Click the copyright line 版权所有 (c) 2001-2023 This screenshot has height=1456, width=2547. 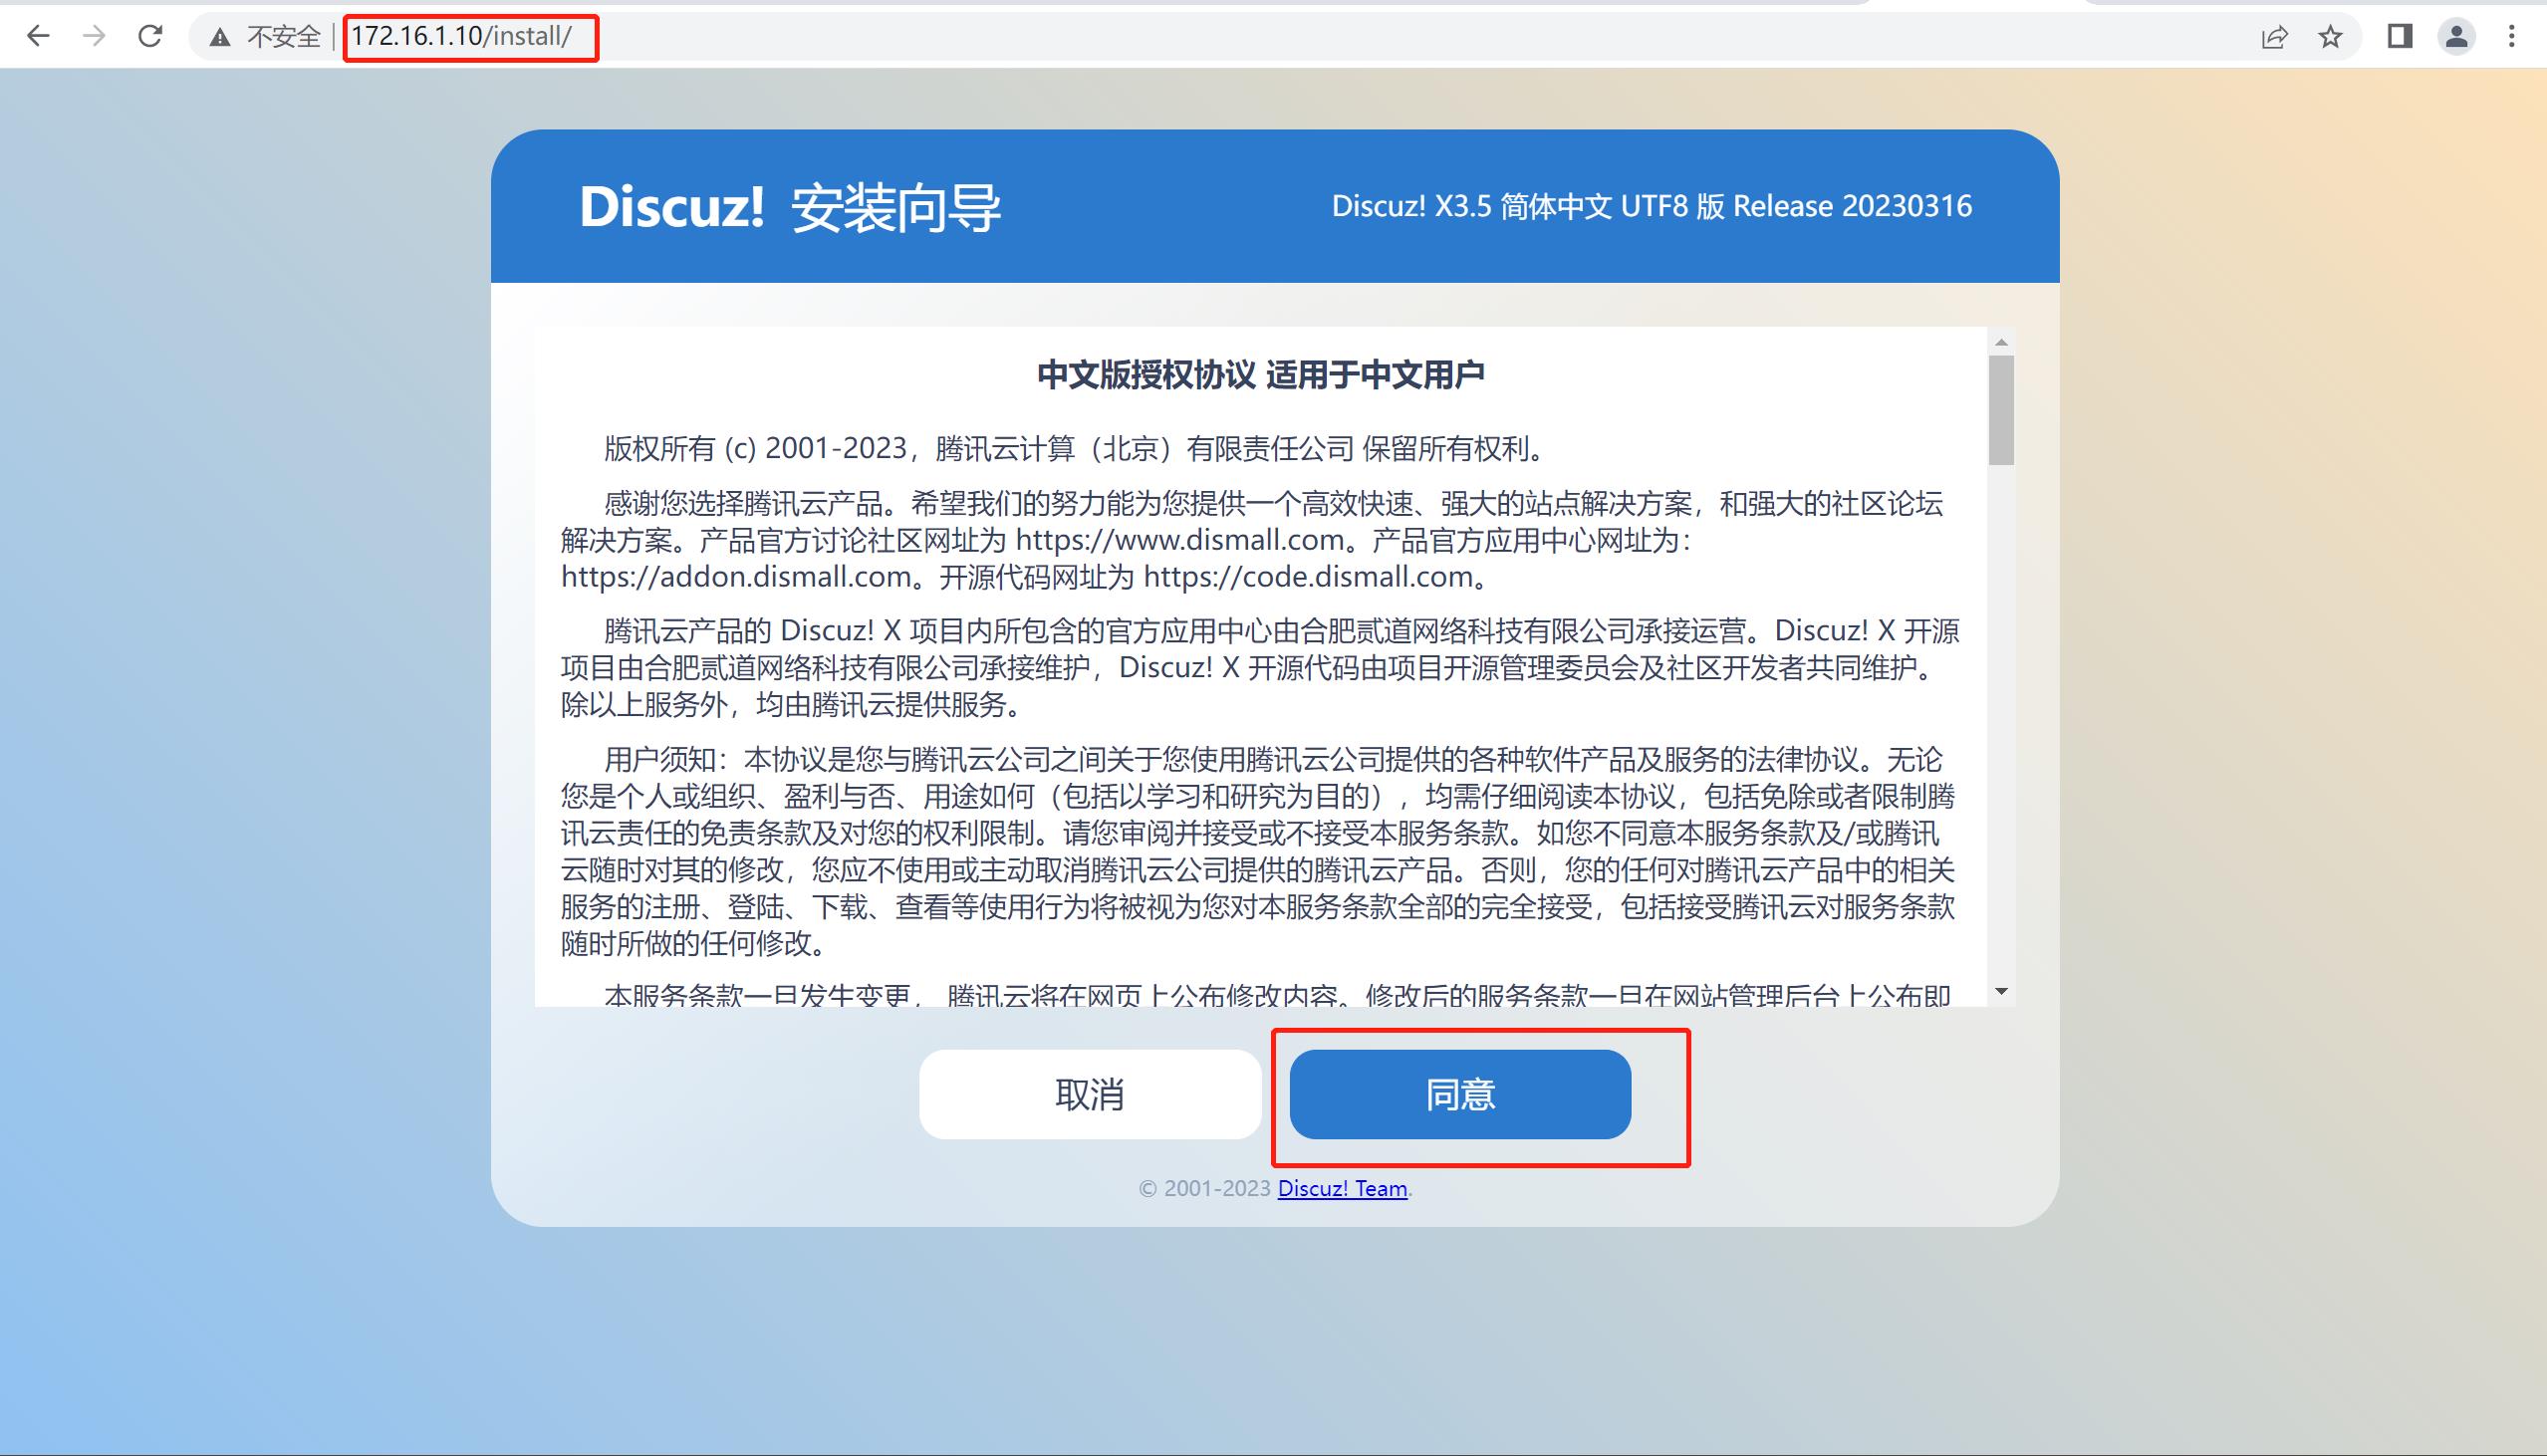coord(755,448)
